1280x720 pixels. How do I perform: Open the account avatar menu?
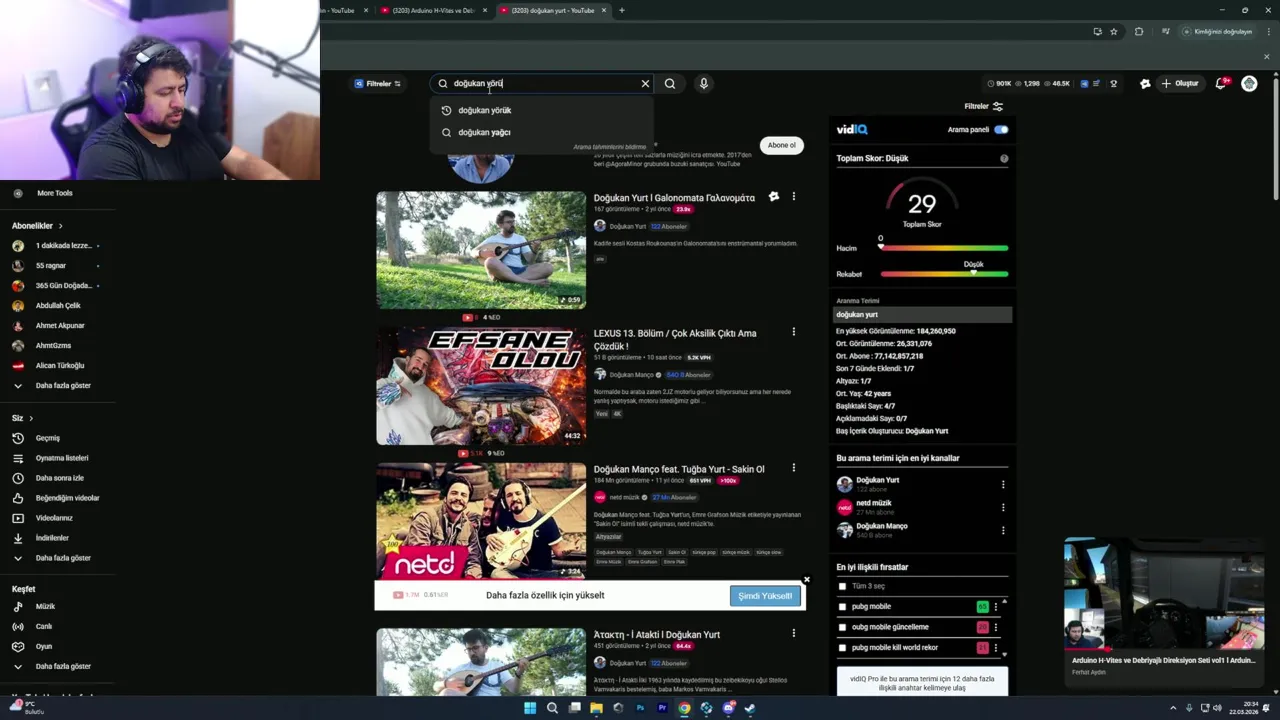tap(1249, 84)
